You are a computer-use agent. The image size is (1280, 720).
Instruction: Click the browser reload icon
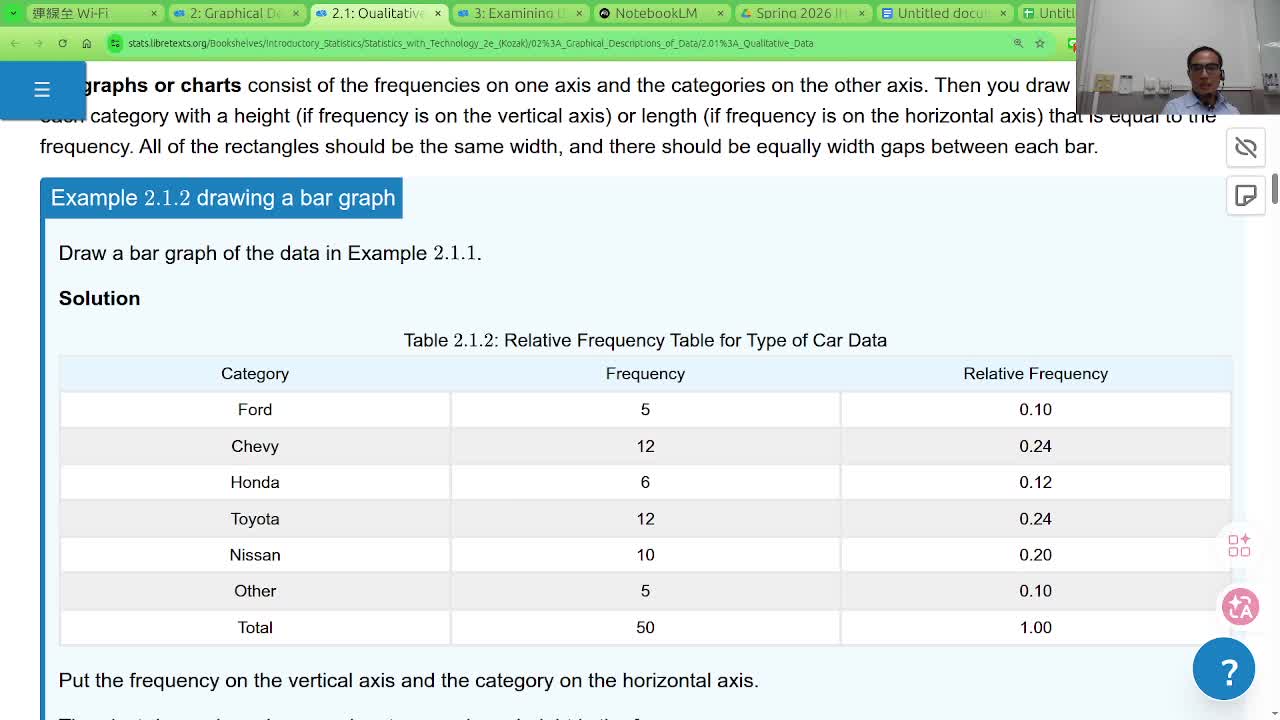pyautogui.click(x=62, y=43)
